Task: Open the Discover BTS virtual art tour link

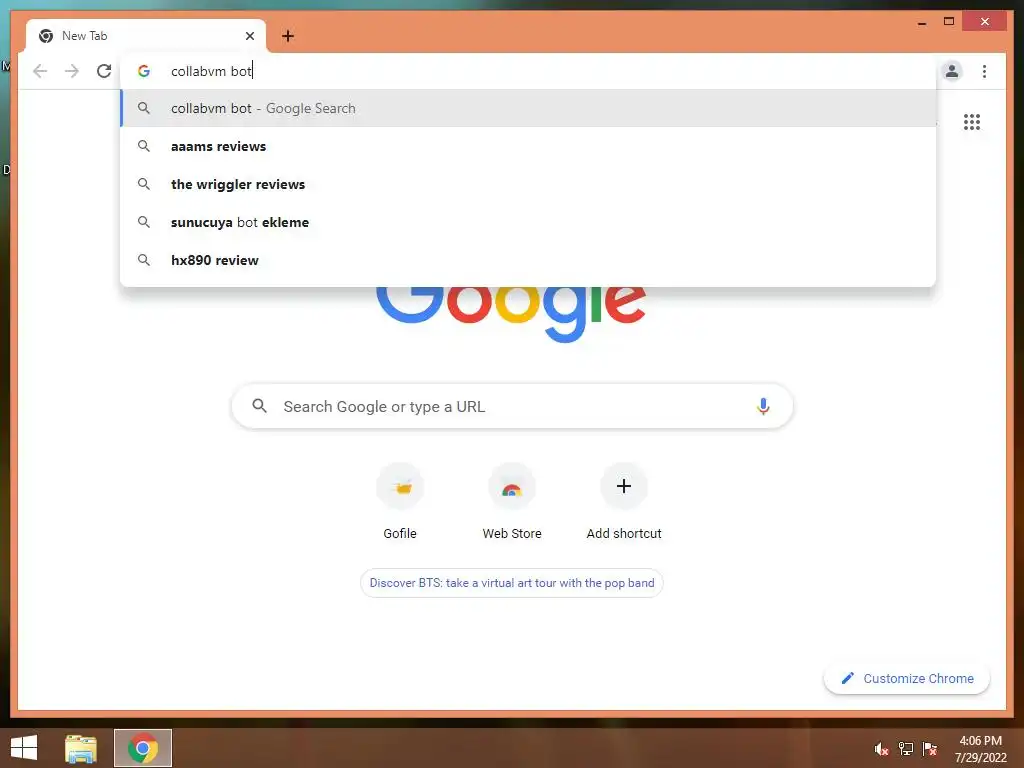Action: click(x=512, y=583)
